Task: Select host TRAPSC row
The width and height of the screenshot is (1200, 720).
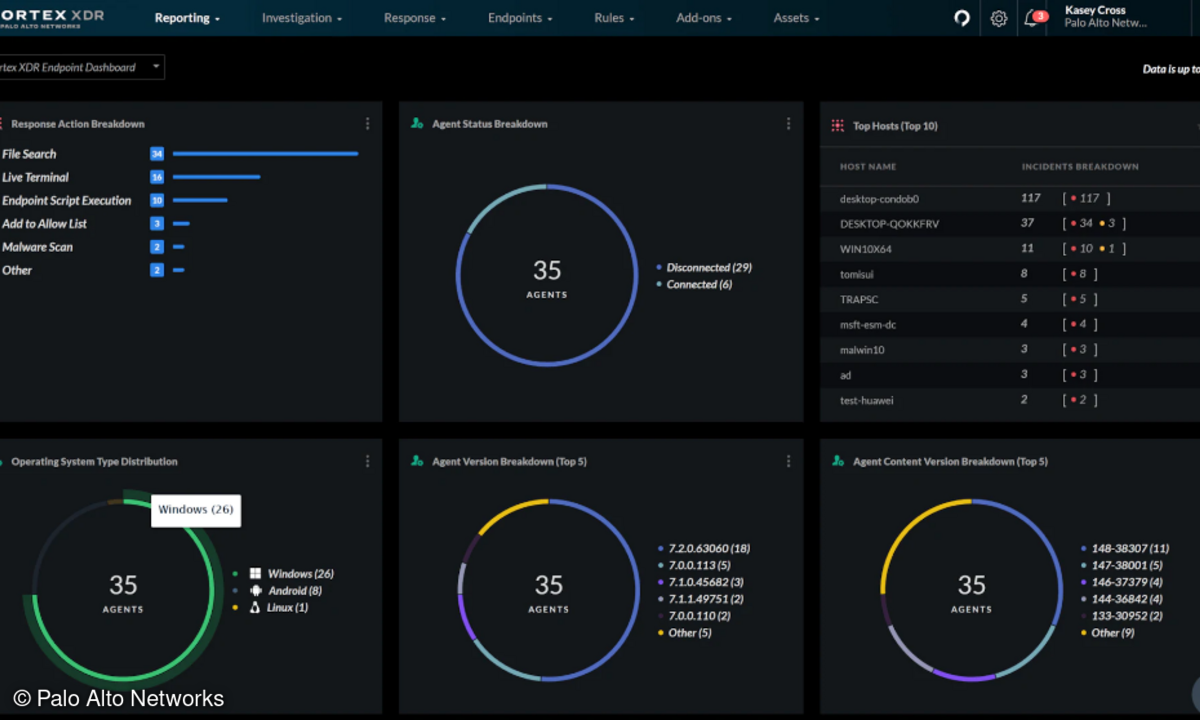Action: [x=1010, y=299]
